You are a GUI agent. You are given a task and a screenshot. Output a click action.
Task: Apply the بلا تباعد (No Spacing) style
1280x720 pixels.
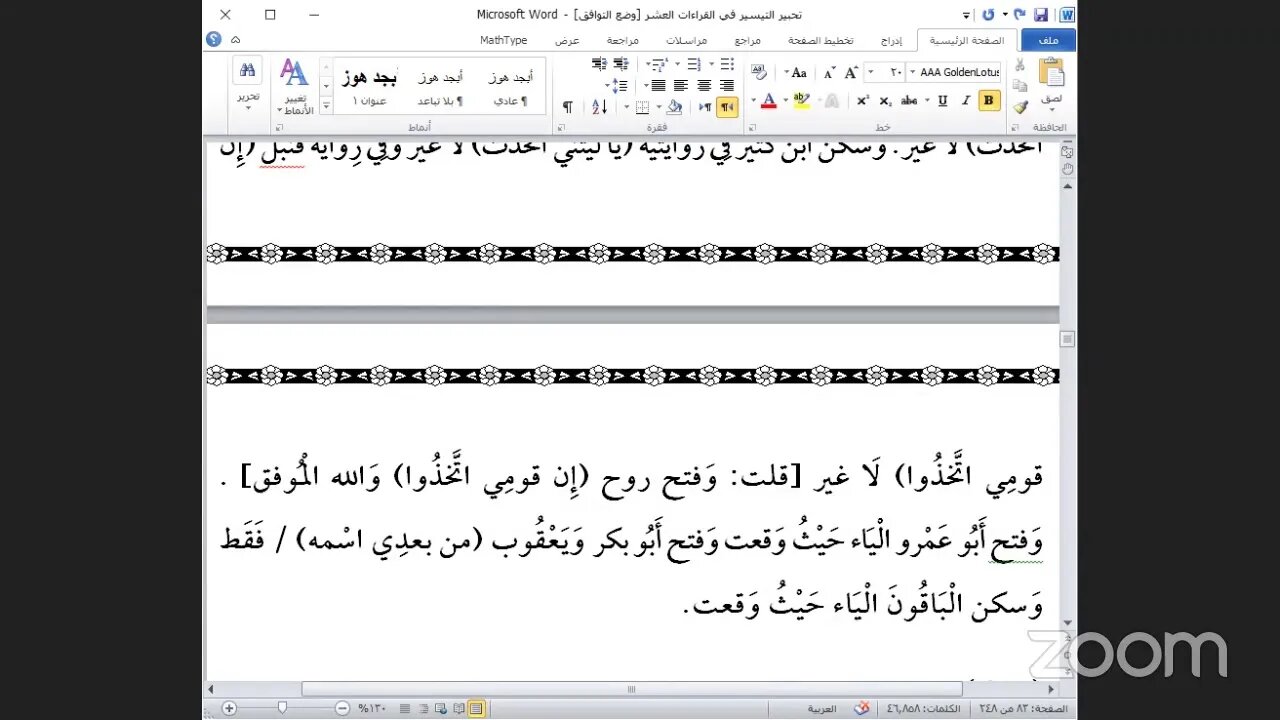tap(440, 86)
